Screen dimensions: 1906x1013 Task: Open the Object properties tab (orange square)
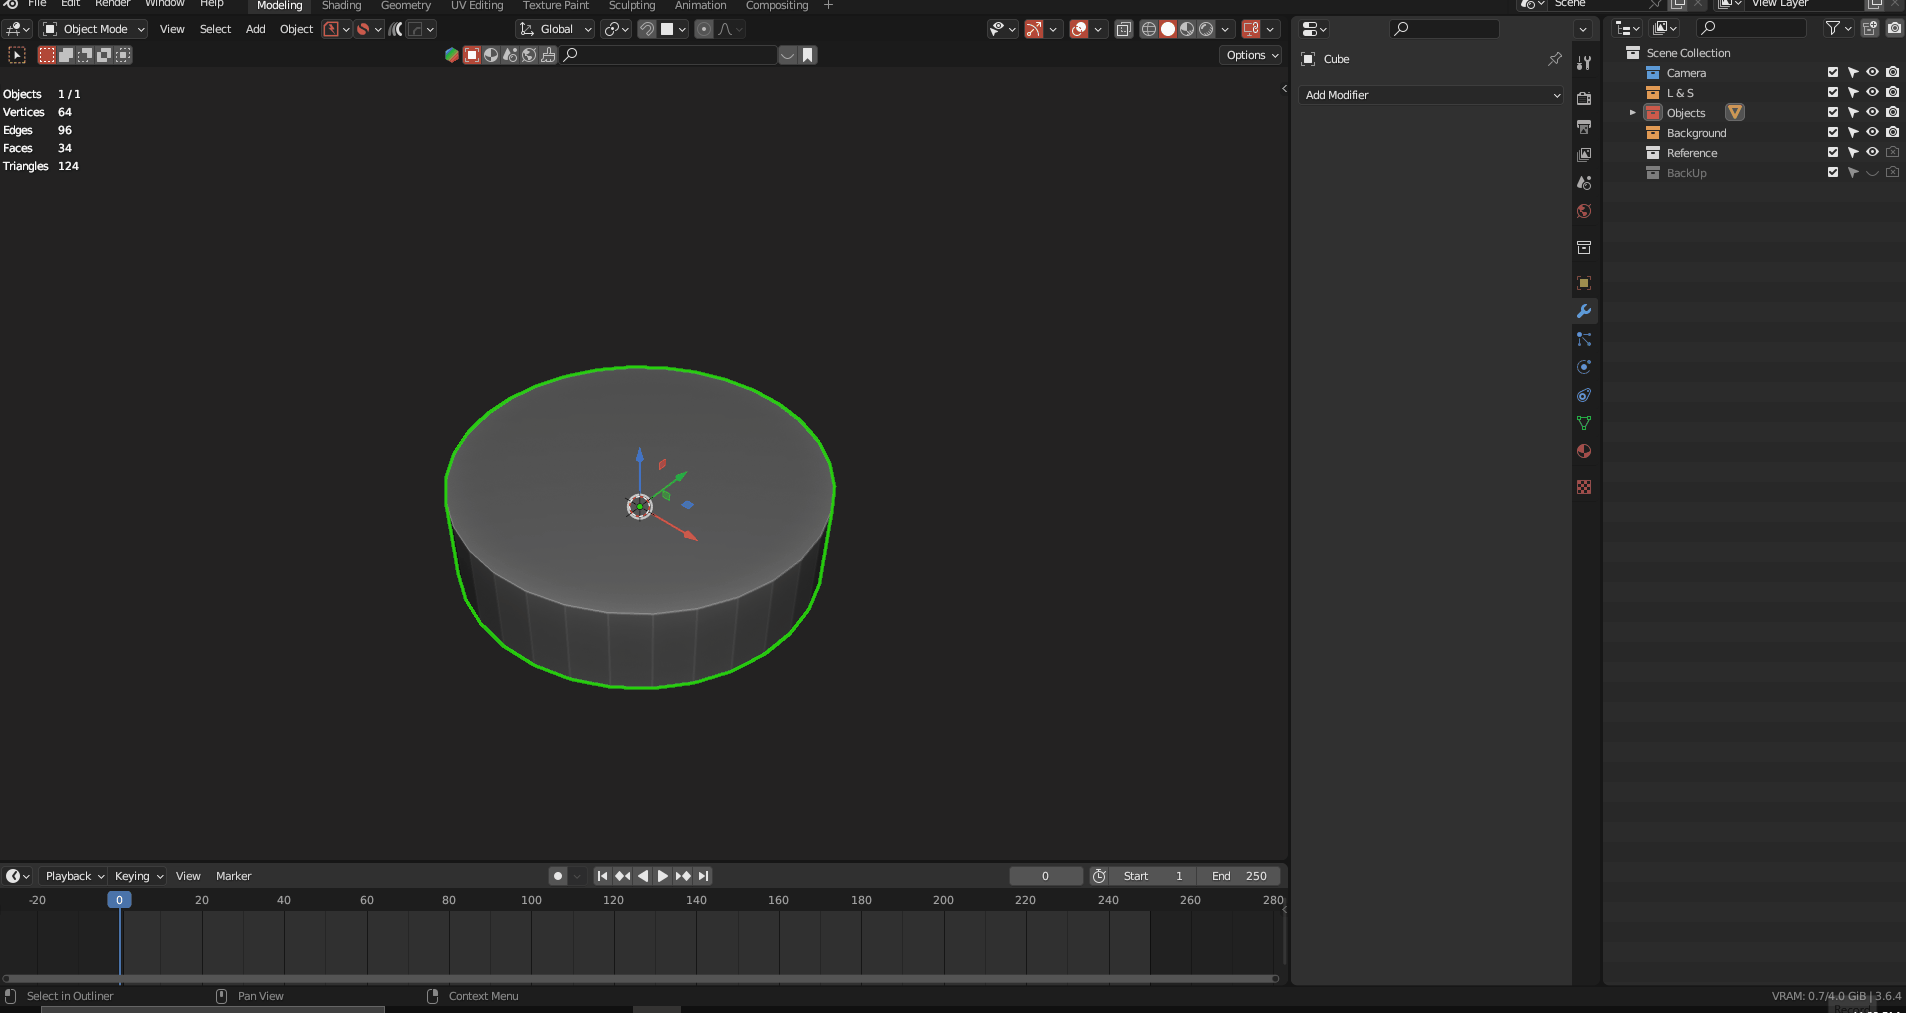(1584, 283)
